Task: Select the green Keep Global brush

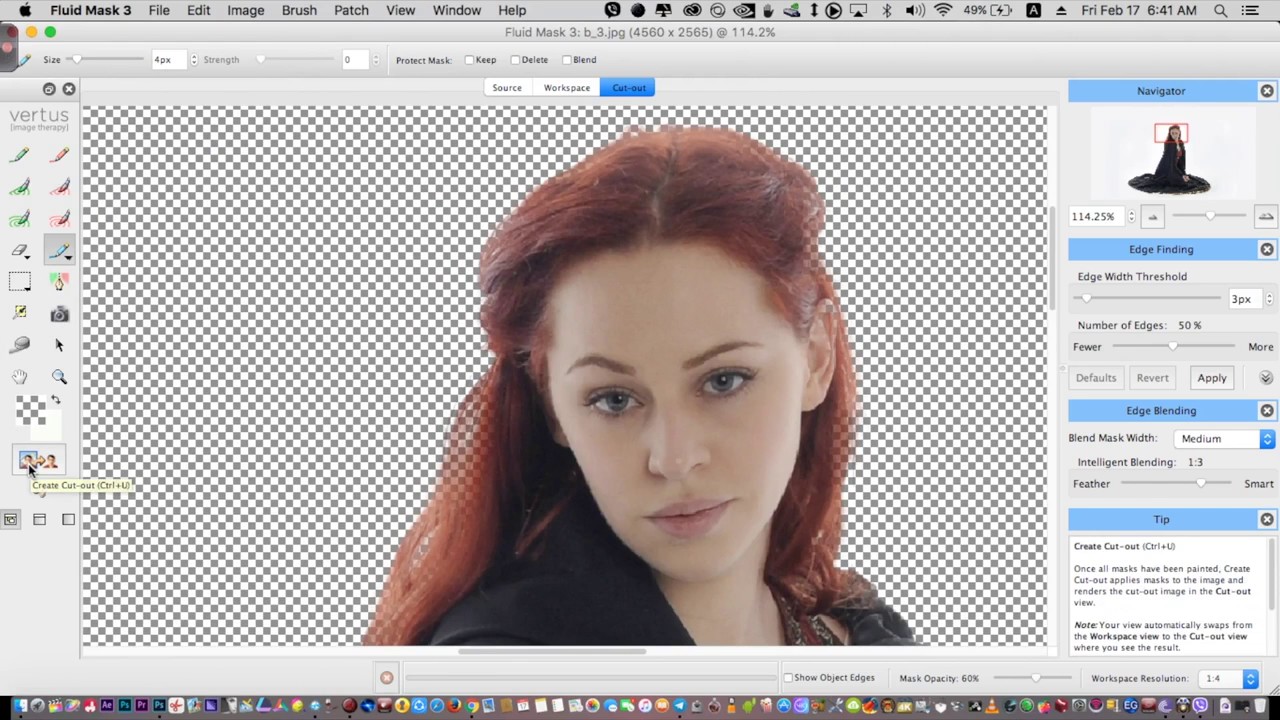Action: 20,219
